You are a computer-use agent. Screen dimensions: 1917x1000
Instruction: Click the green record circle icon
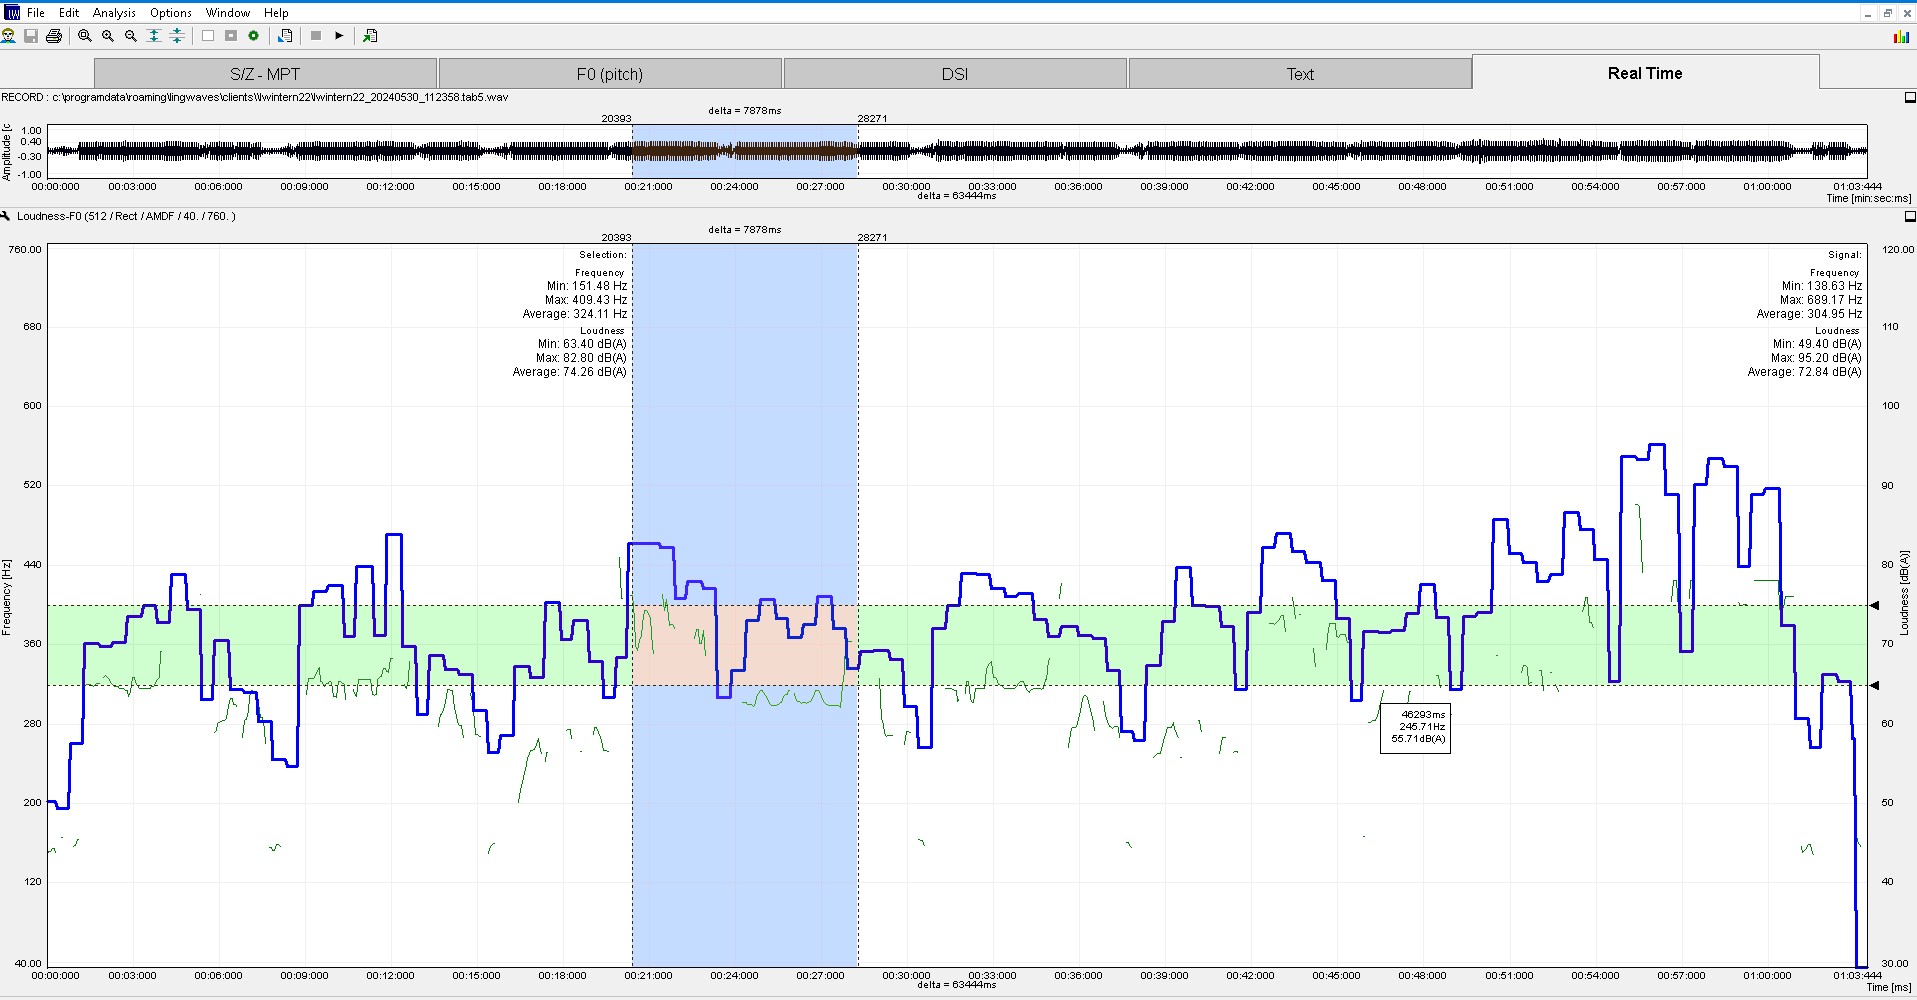point(254,36)
